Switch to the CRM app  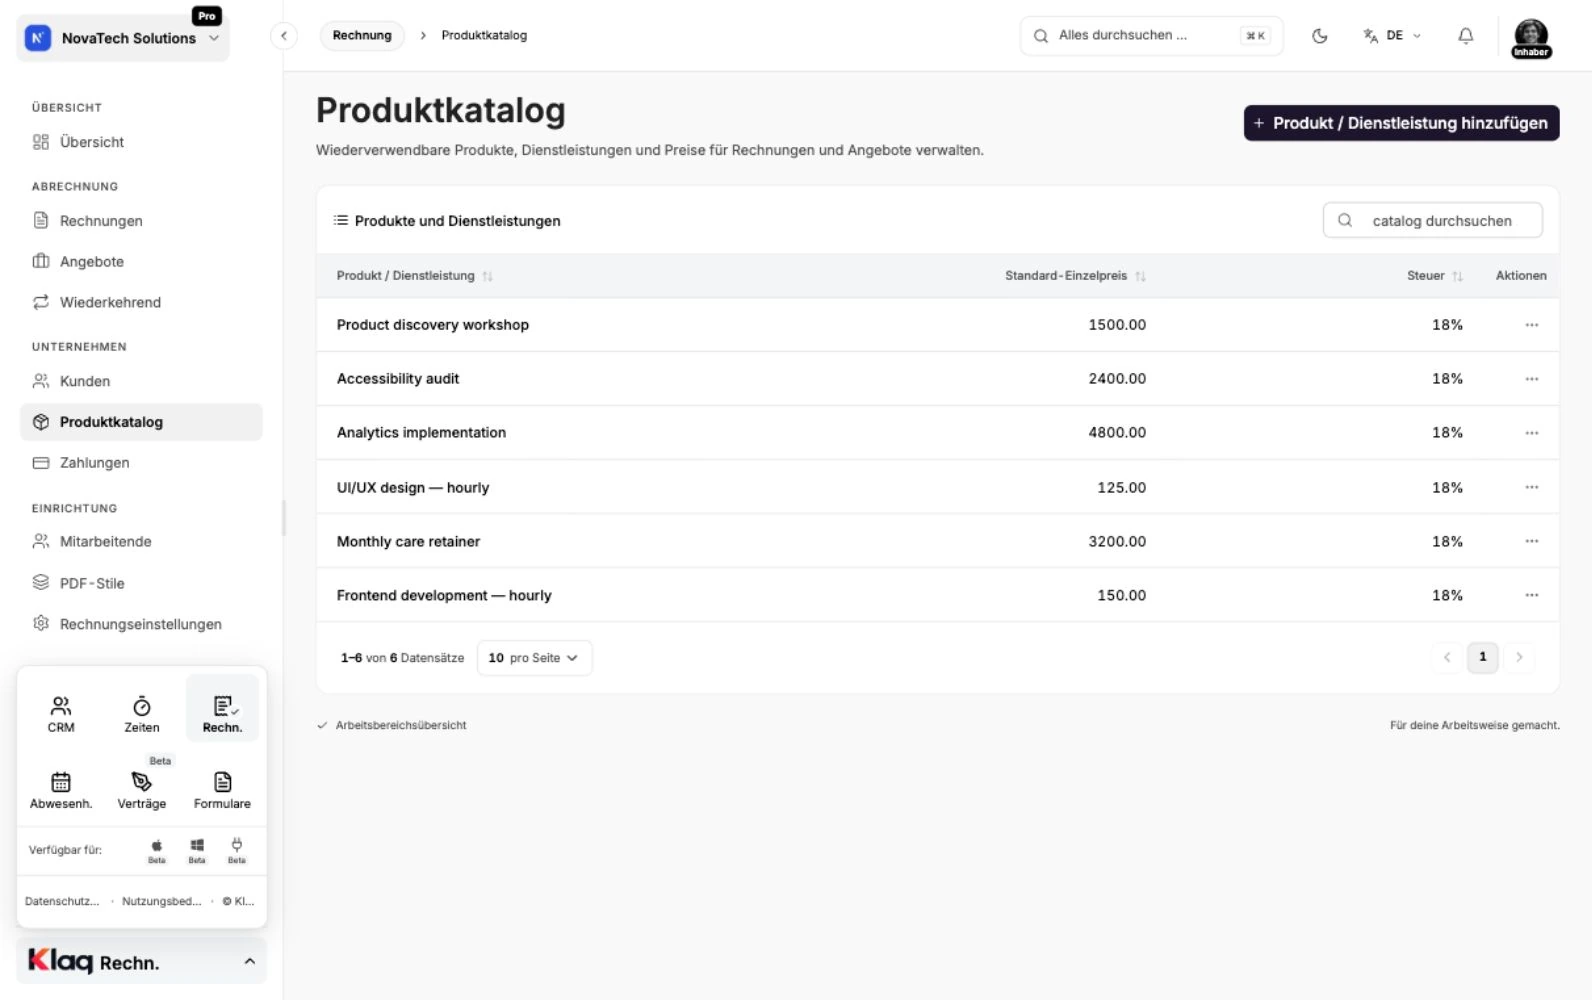[x=61, y=713]
